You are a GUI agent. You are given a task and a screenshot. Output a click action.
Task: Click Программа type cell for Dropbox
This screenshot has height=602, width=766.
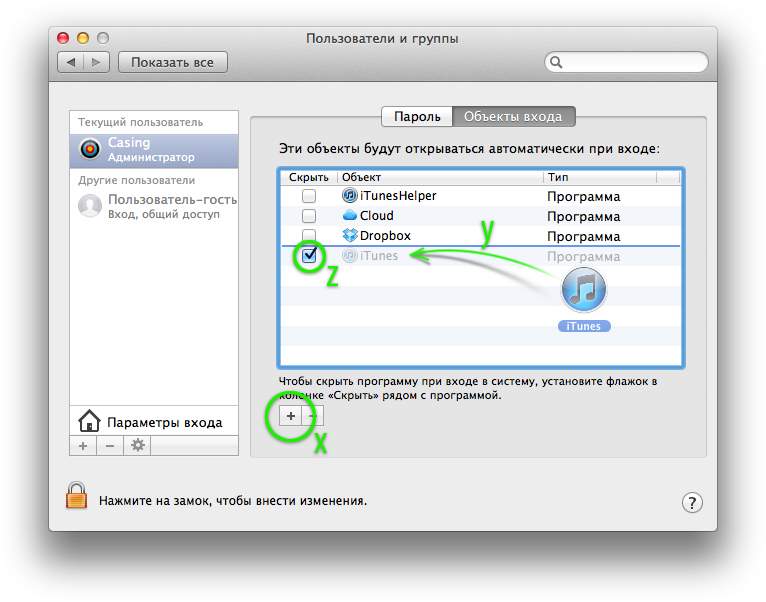[x=583, y=236]
